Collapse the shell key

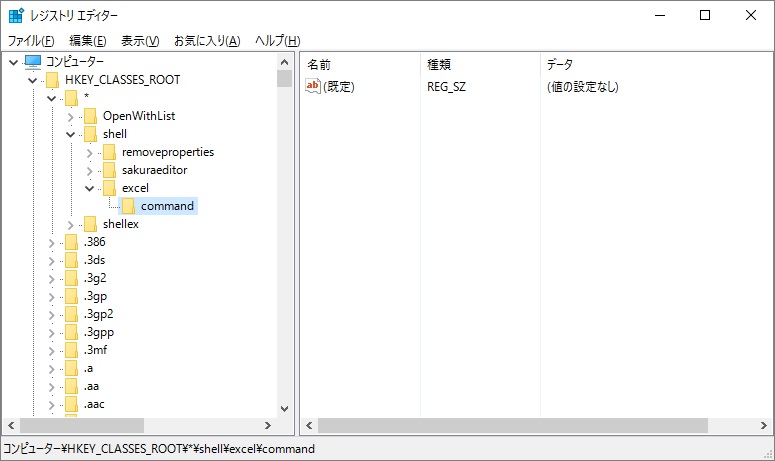[x=71, y=134]
